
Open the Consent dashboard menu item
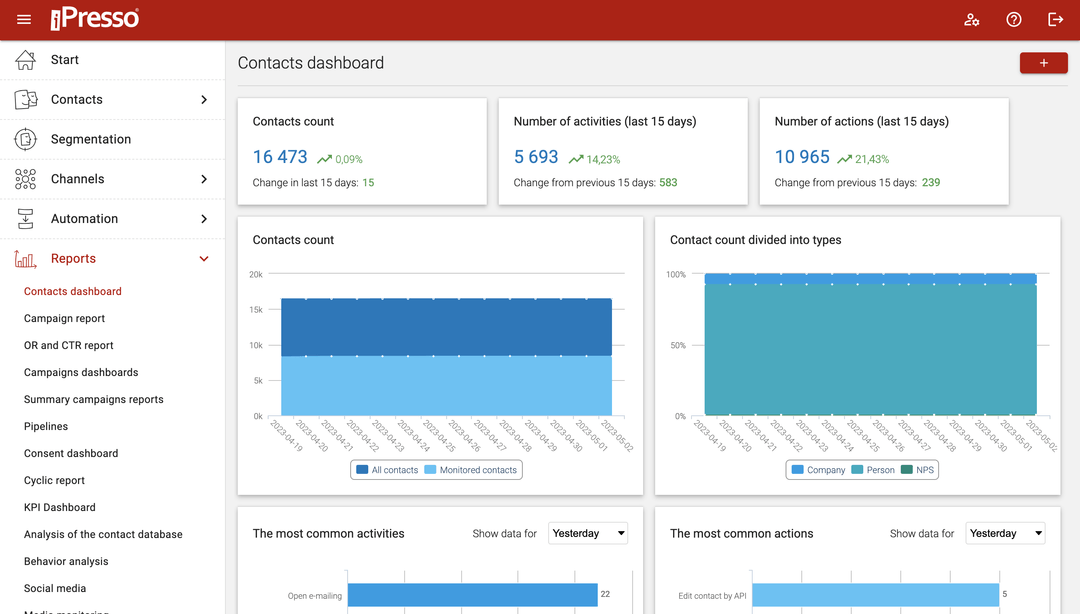72,453
